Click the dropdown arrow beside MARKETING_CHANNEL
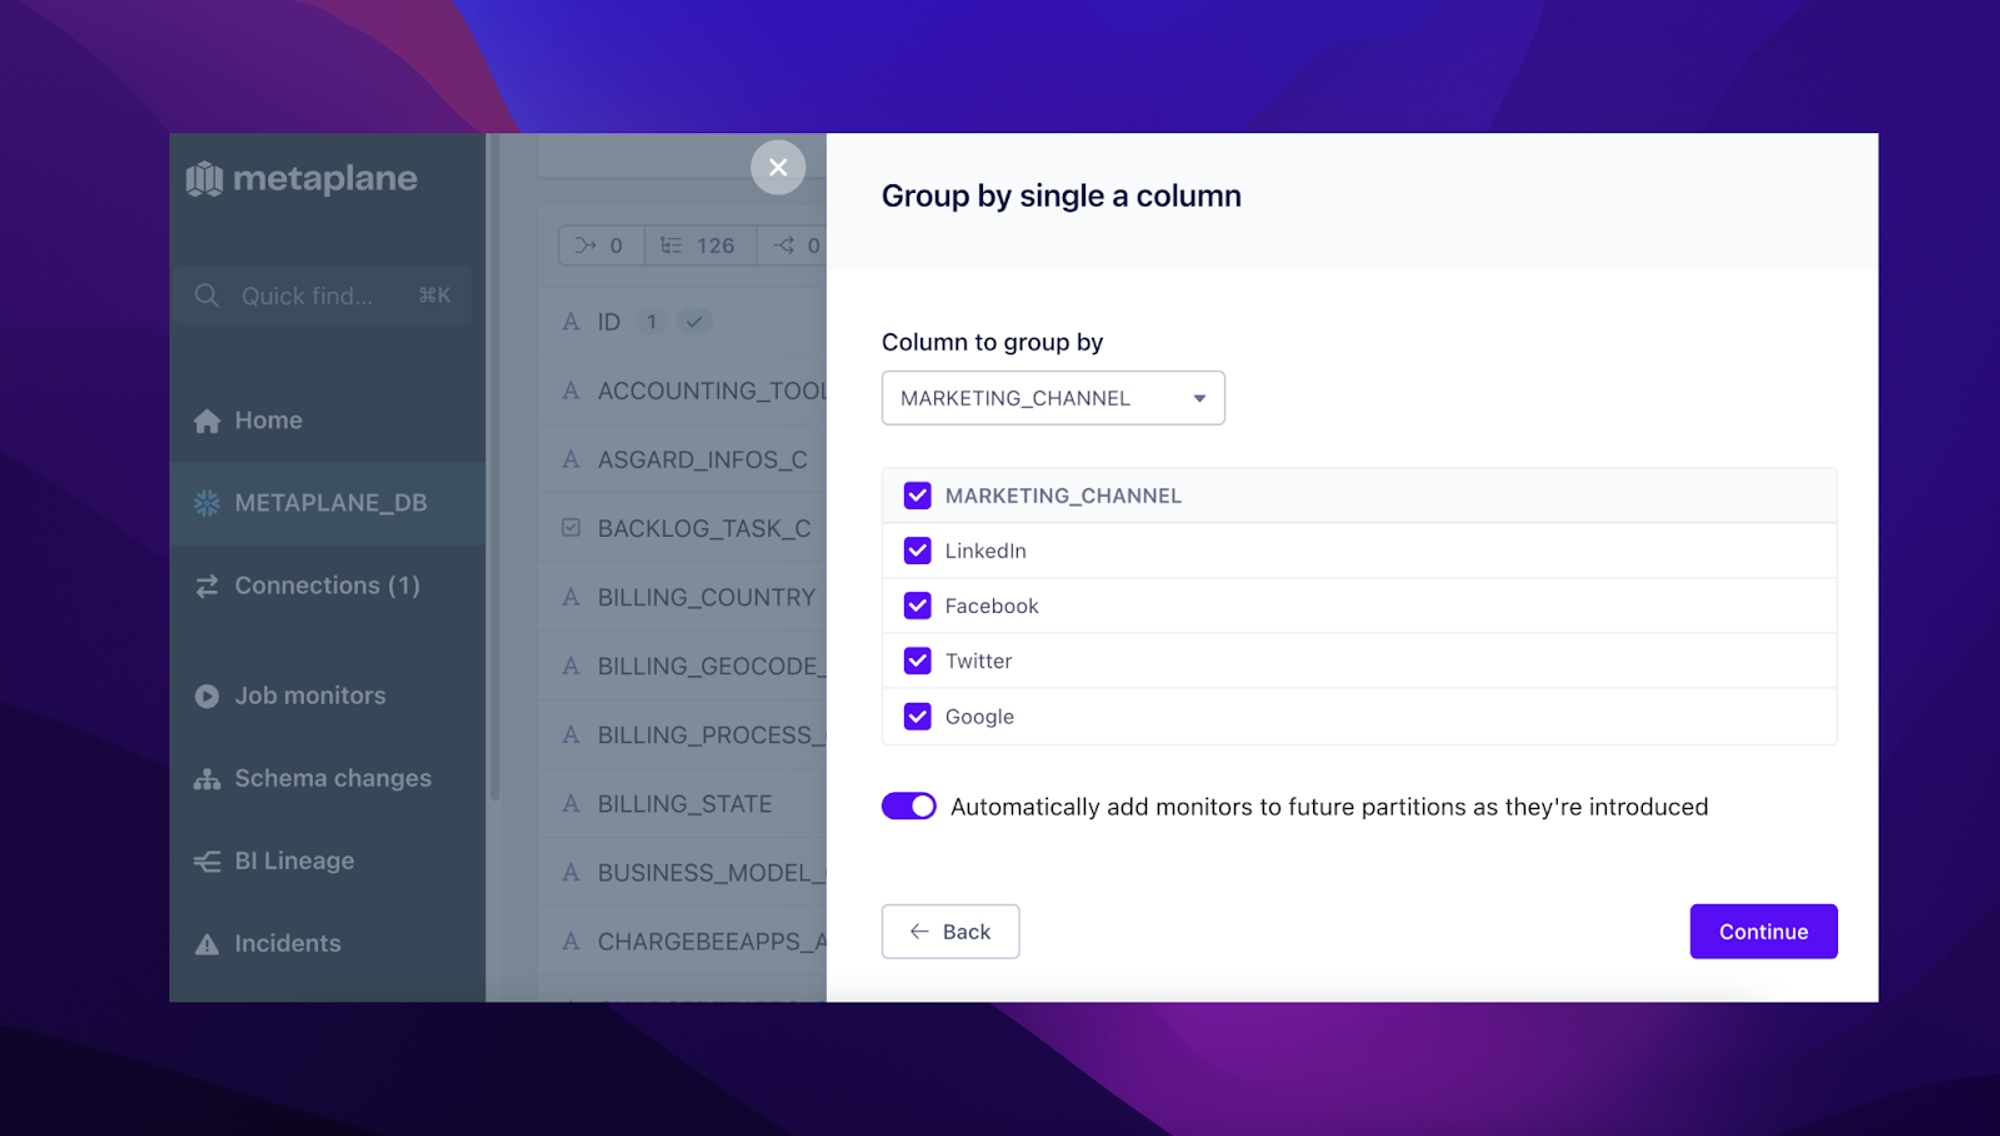This screenshot has height=1136, width=2000. click(x=1199, y=398)
